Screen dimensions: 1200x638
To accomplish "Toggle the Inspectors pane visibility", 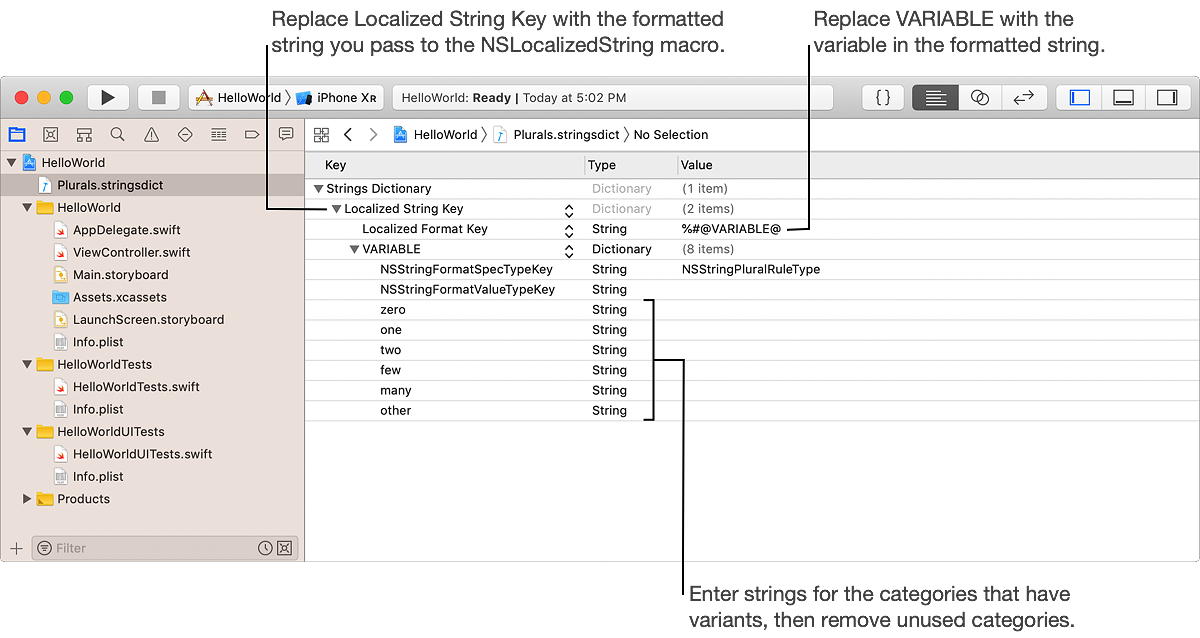I will pyautogui.click(x=1167, y=97).
